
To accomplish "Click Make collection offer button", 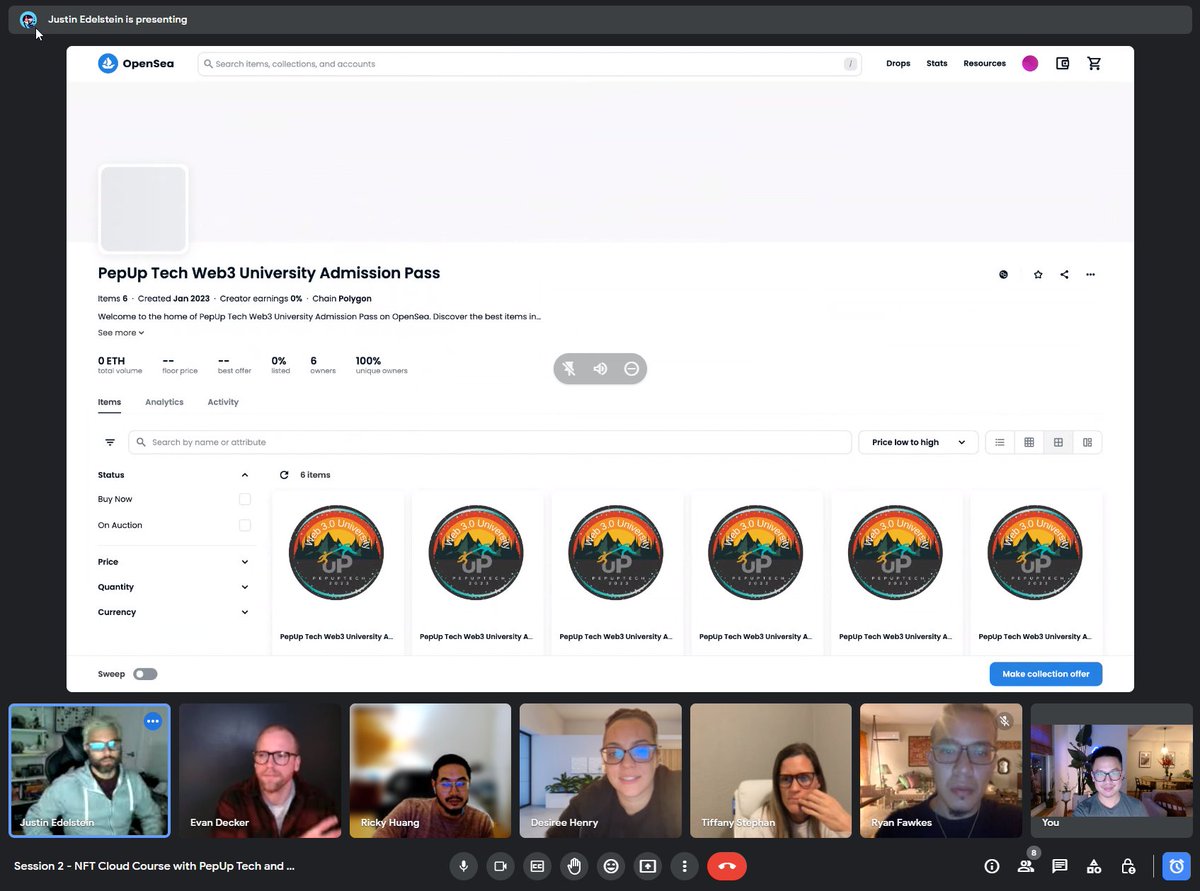I will point(1046,674).
